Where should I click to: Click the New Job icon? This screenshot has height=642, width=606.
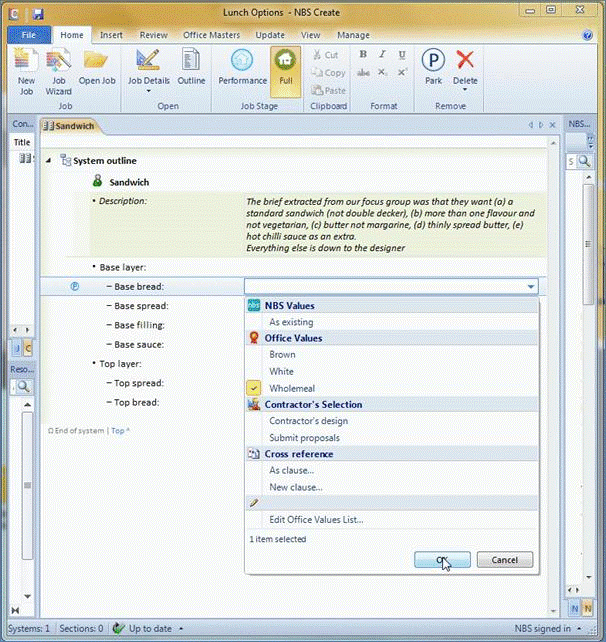click(26, 71)
